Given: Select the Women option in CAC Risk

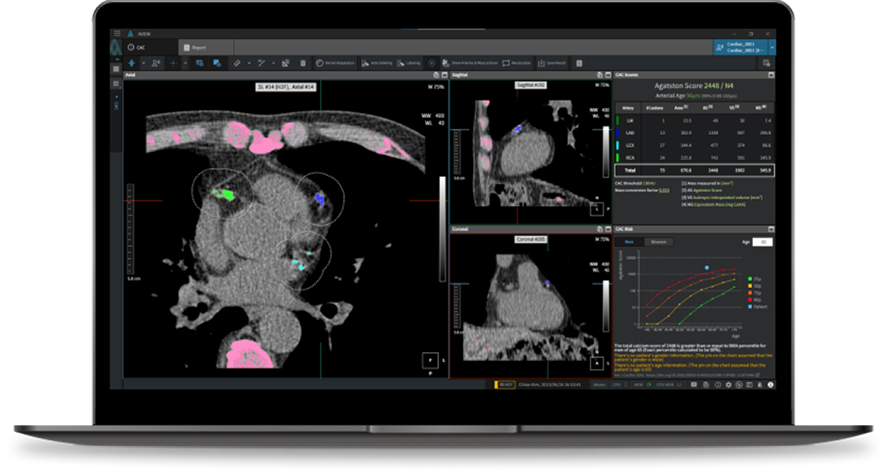Looking at the screenshot, I should point(659,242).
